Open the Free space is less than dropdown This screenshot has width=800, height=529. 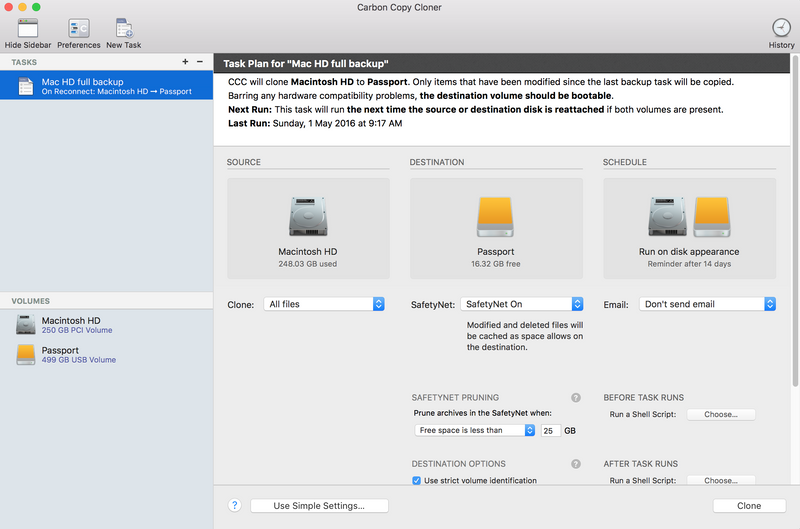click(475, 430)
